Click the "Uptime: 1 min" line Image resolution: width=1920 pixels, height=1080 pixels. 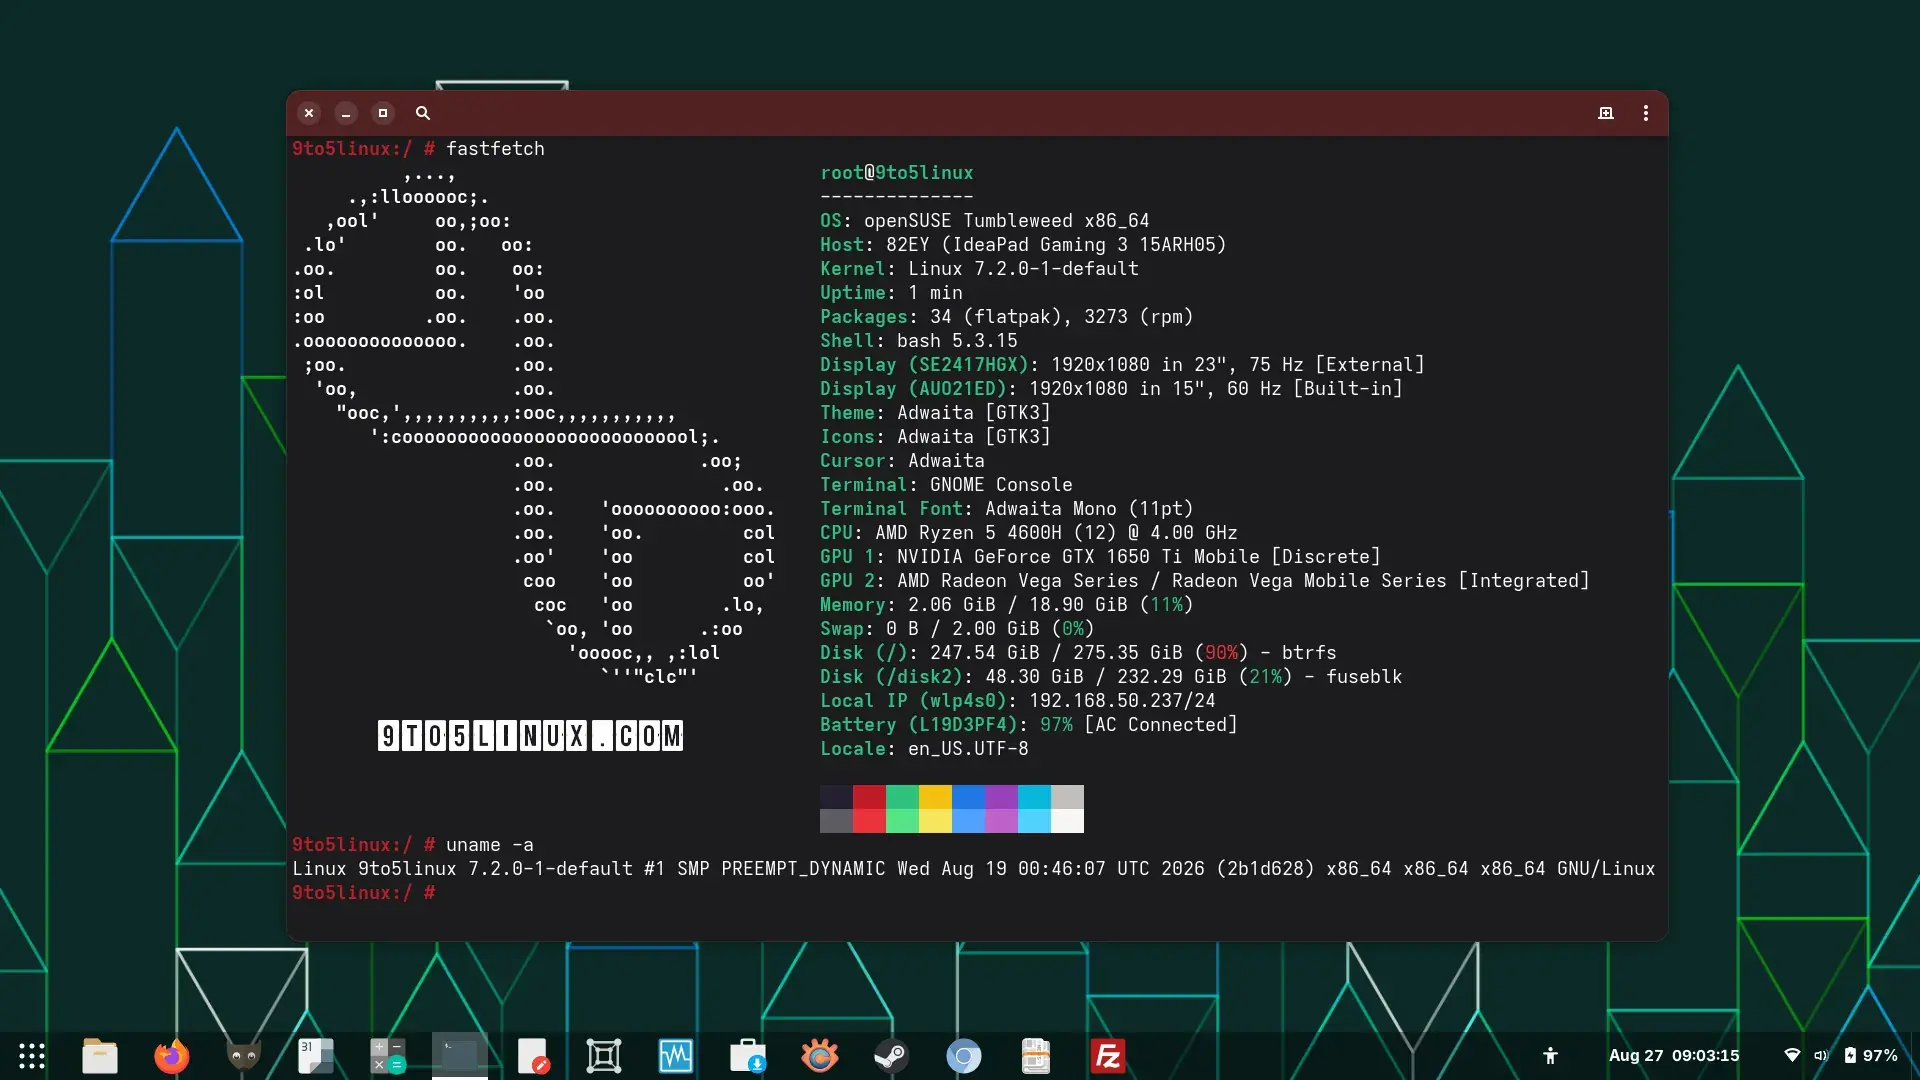891,293
